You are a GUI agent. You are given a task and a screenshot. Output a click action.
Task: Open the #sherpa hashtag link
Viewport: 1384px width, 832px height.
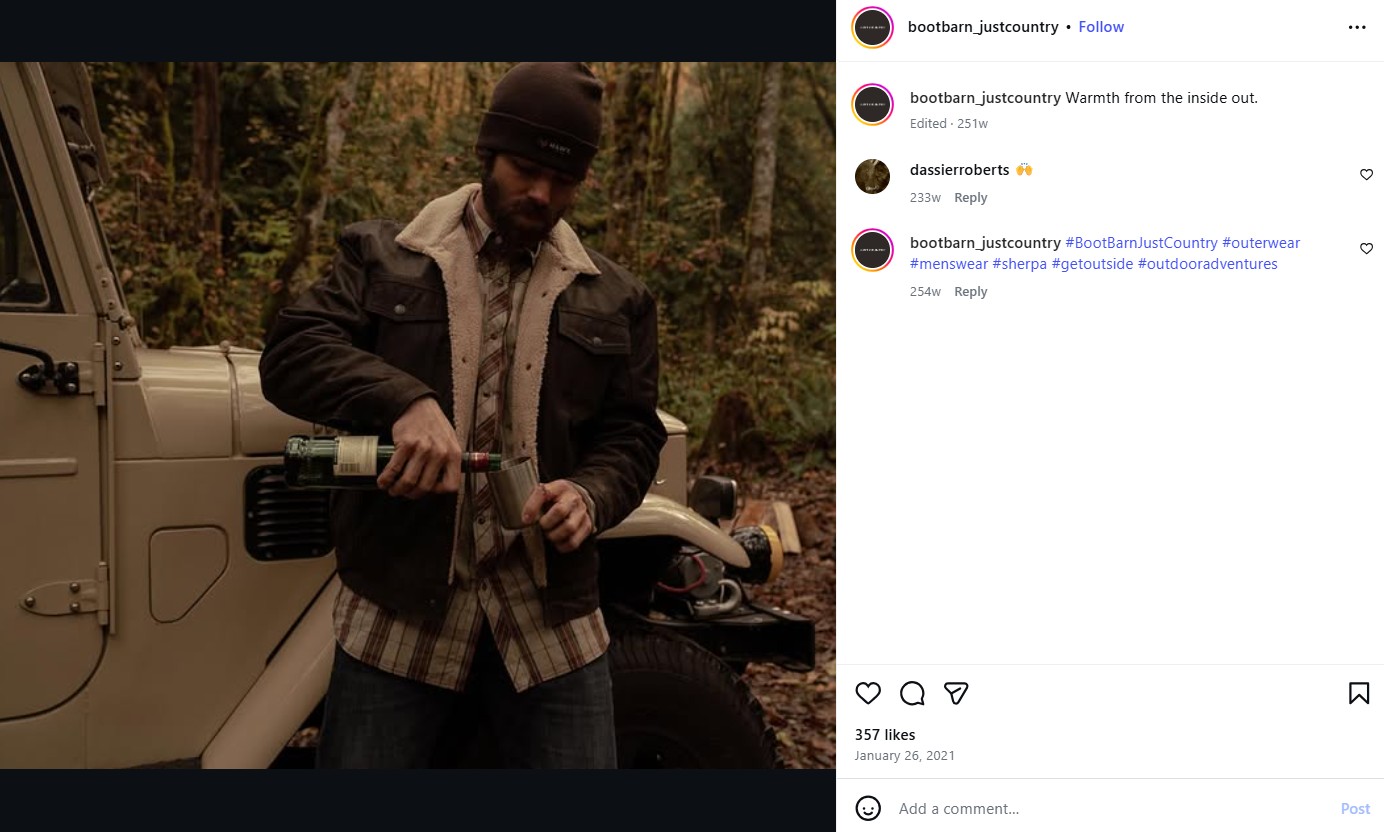(x=1019, y=264)
